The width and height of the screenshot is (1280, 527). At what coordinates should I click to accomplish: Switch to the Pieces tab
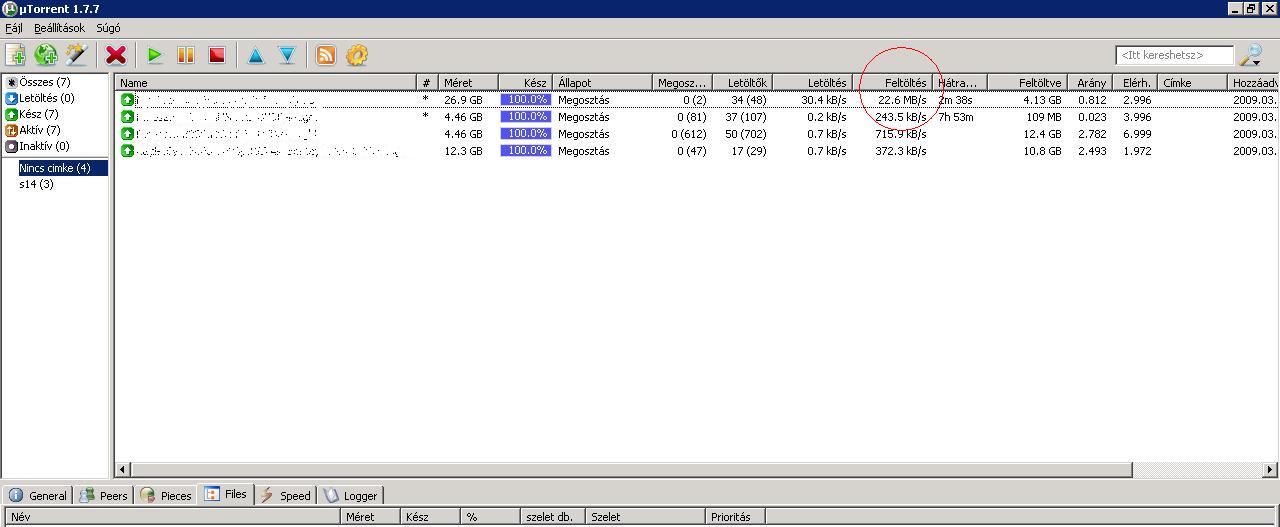point(166,495)
